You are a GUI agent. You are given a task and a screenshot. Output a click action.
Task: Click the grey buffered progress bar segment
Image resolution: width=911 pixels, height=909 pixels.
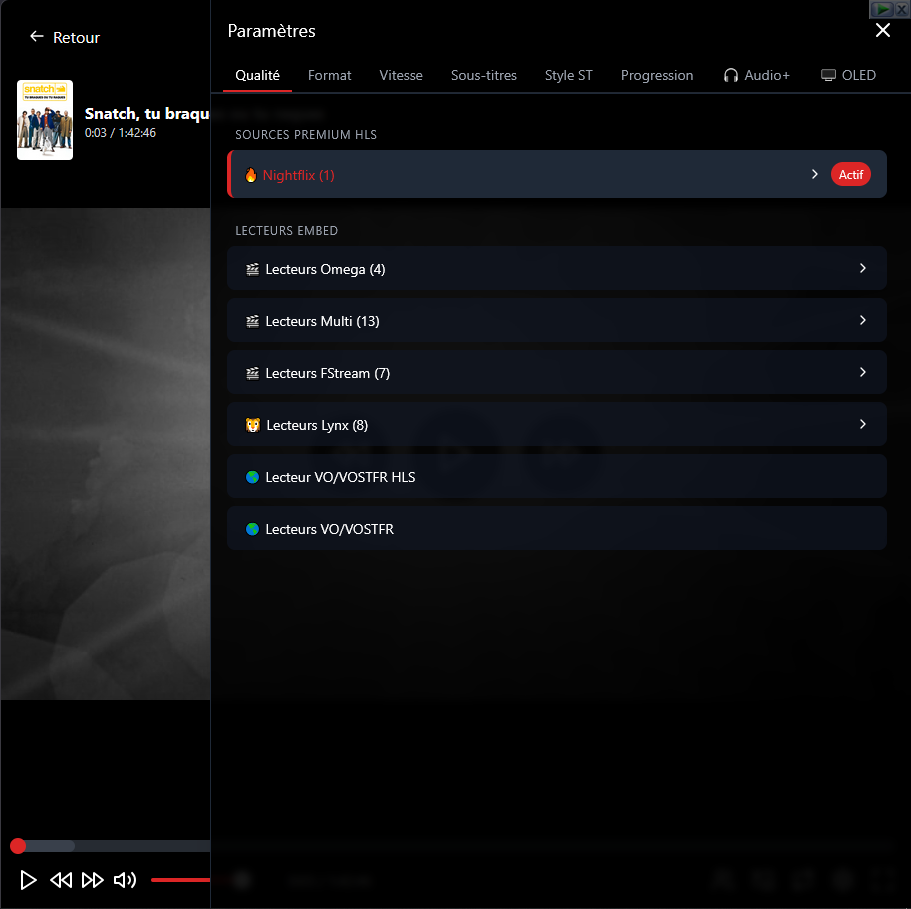(x=51, y=846)
